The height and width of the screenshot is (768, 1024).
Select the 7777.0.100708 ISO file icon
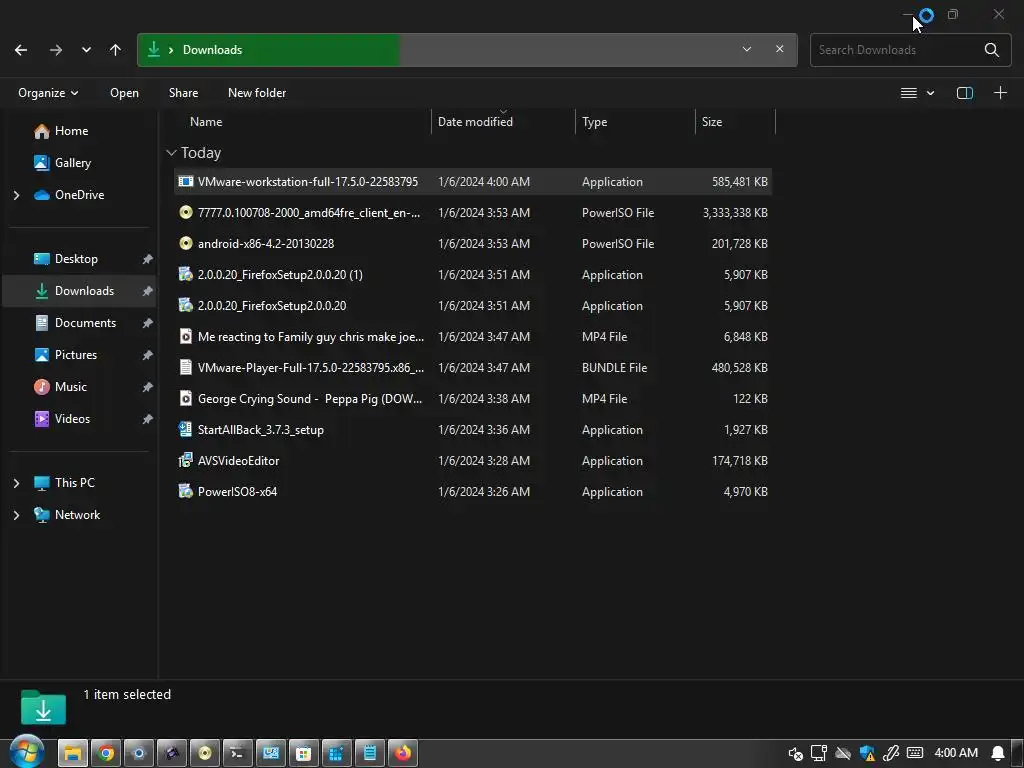click(185, 212)
